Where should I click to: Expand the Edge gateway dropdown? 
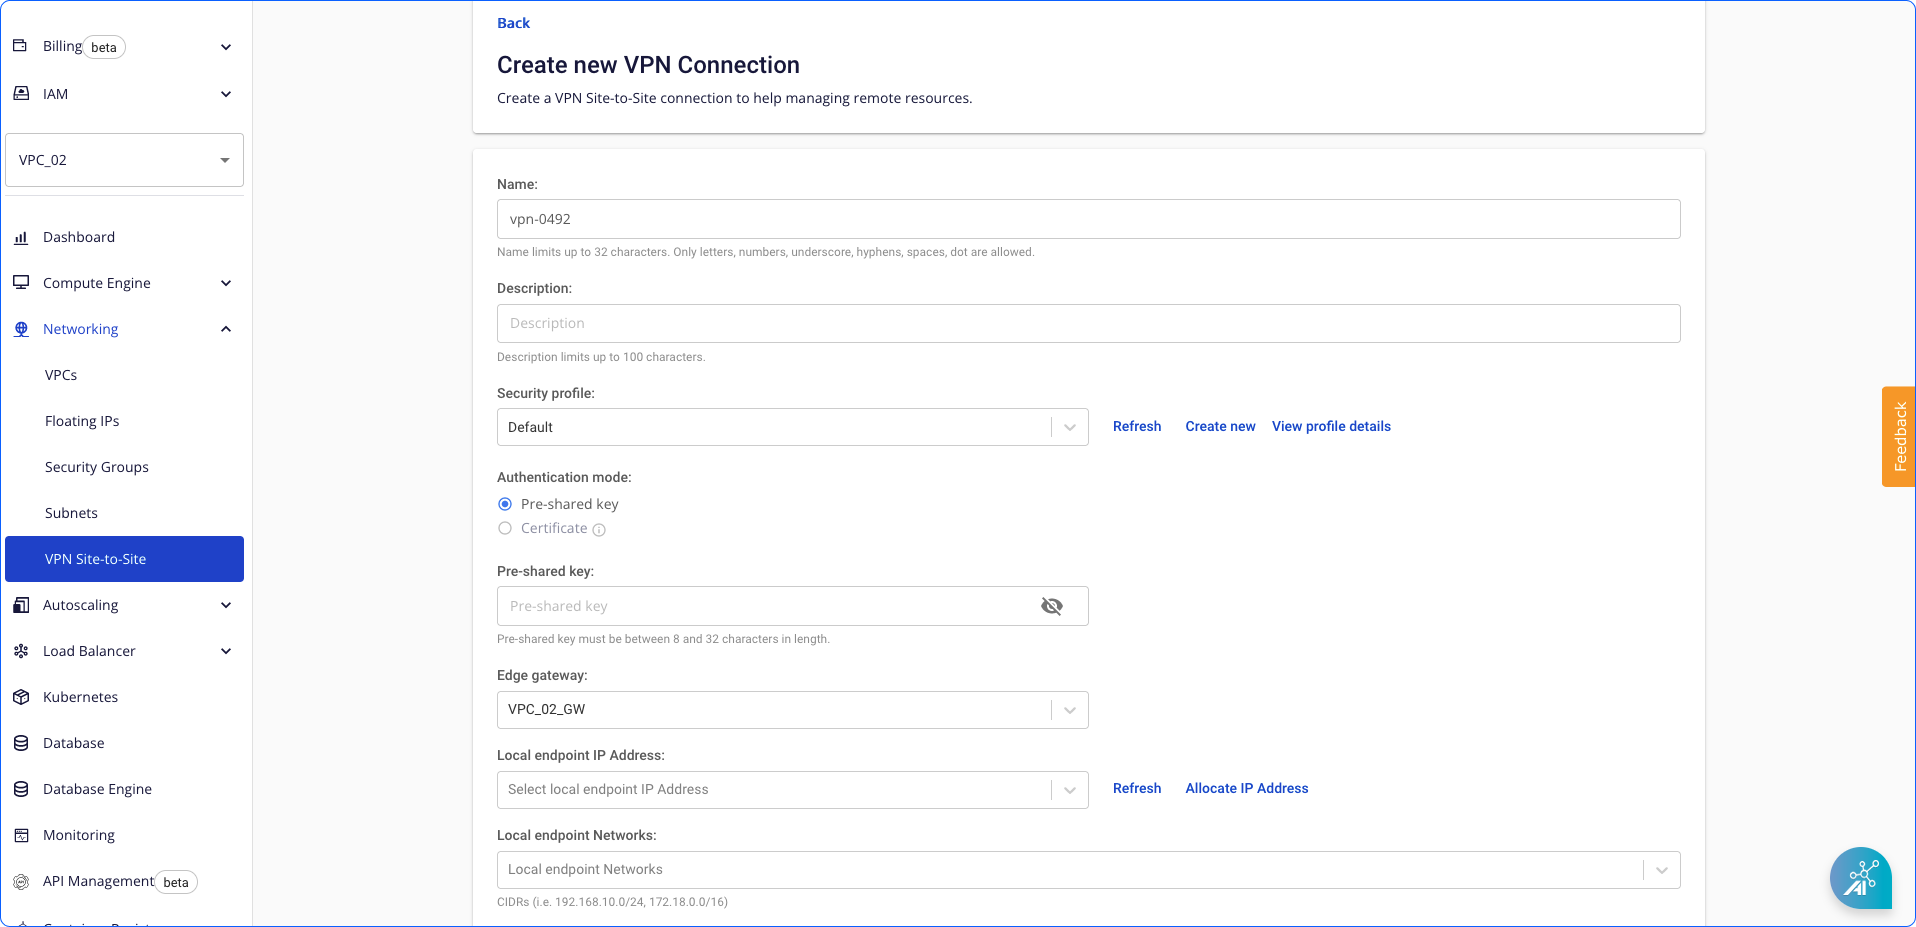[792, 710]
